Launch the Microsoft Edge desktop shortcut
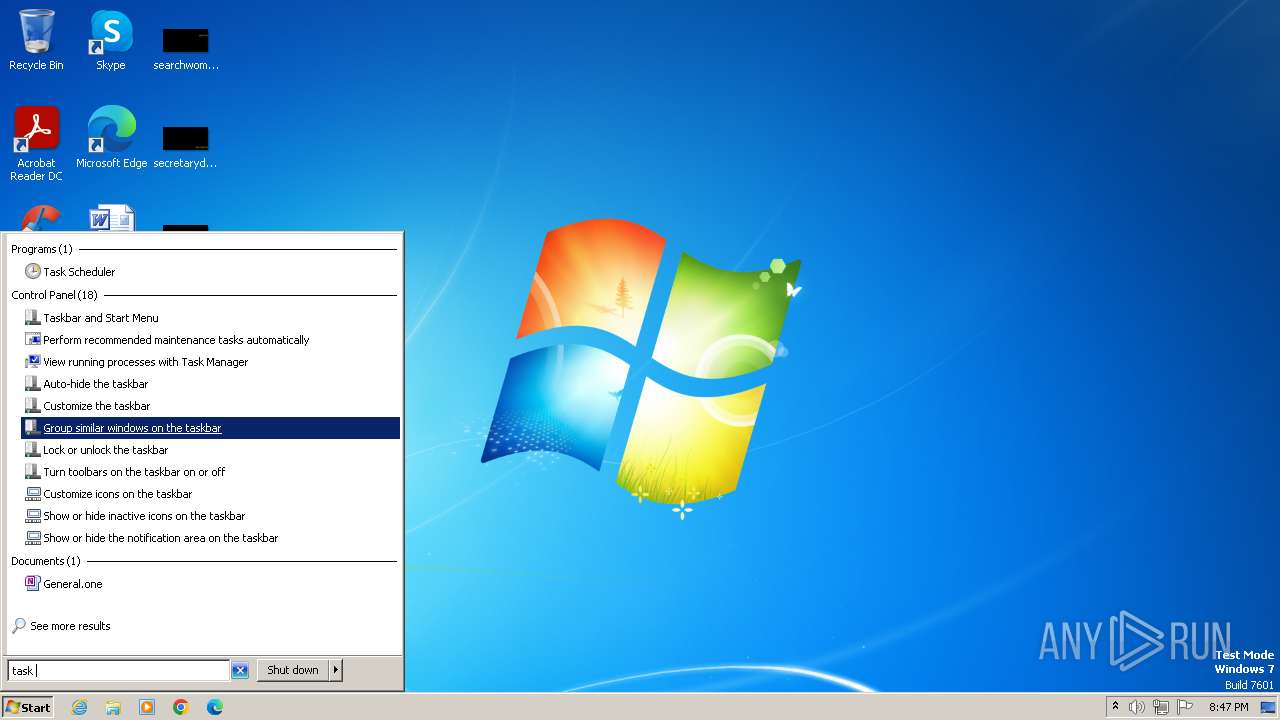This screenshot has height=720, width=1280. 111,137
